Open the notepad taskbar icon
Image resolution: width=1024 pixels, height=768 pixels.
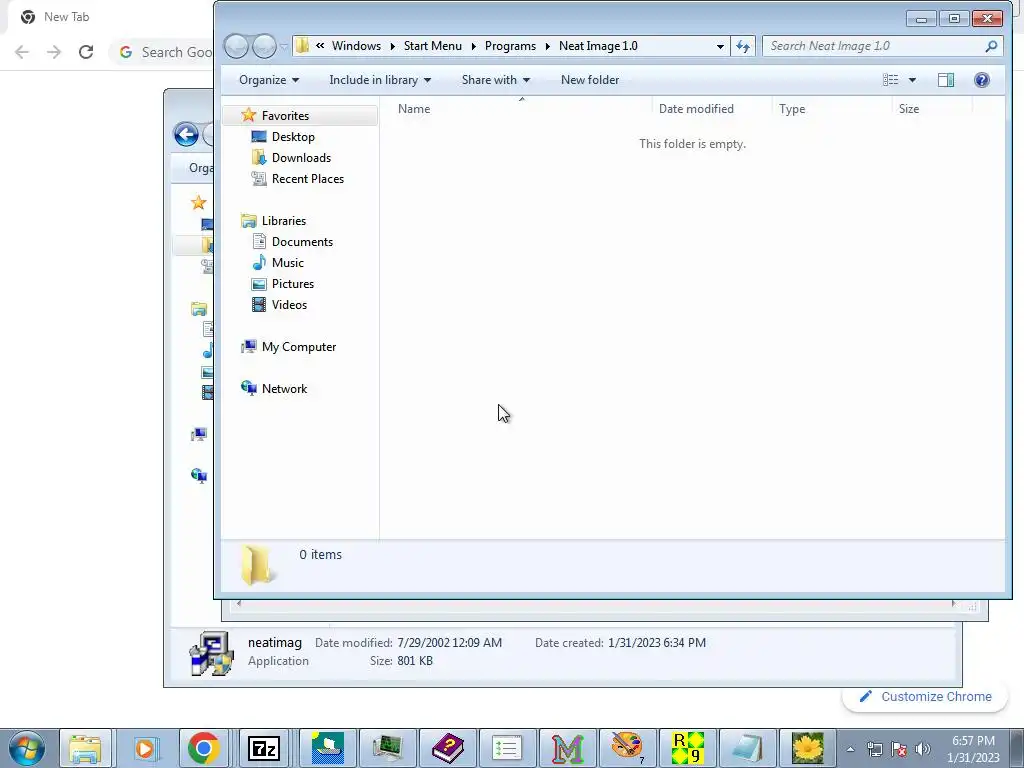pyautogui.click(x=747, y=748)
